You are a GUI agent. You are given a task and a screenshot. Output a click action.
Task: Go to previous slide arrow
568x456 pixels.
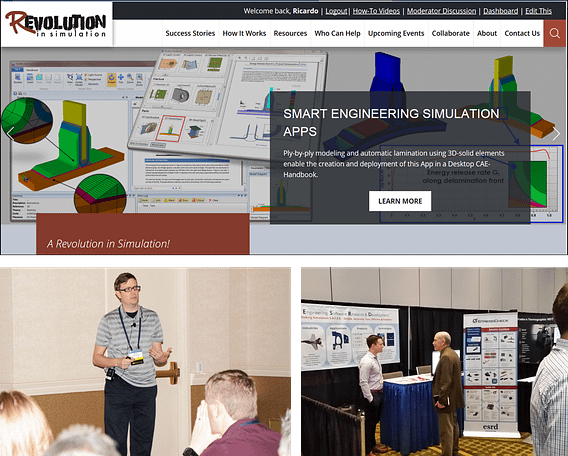pyautogui.click(x=11, y=134)
